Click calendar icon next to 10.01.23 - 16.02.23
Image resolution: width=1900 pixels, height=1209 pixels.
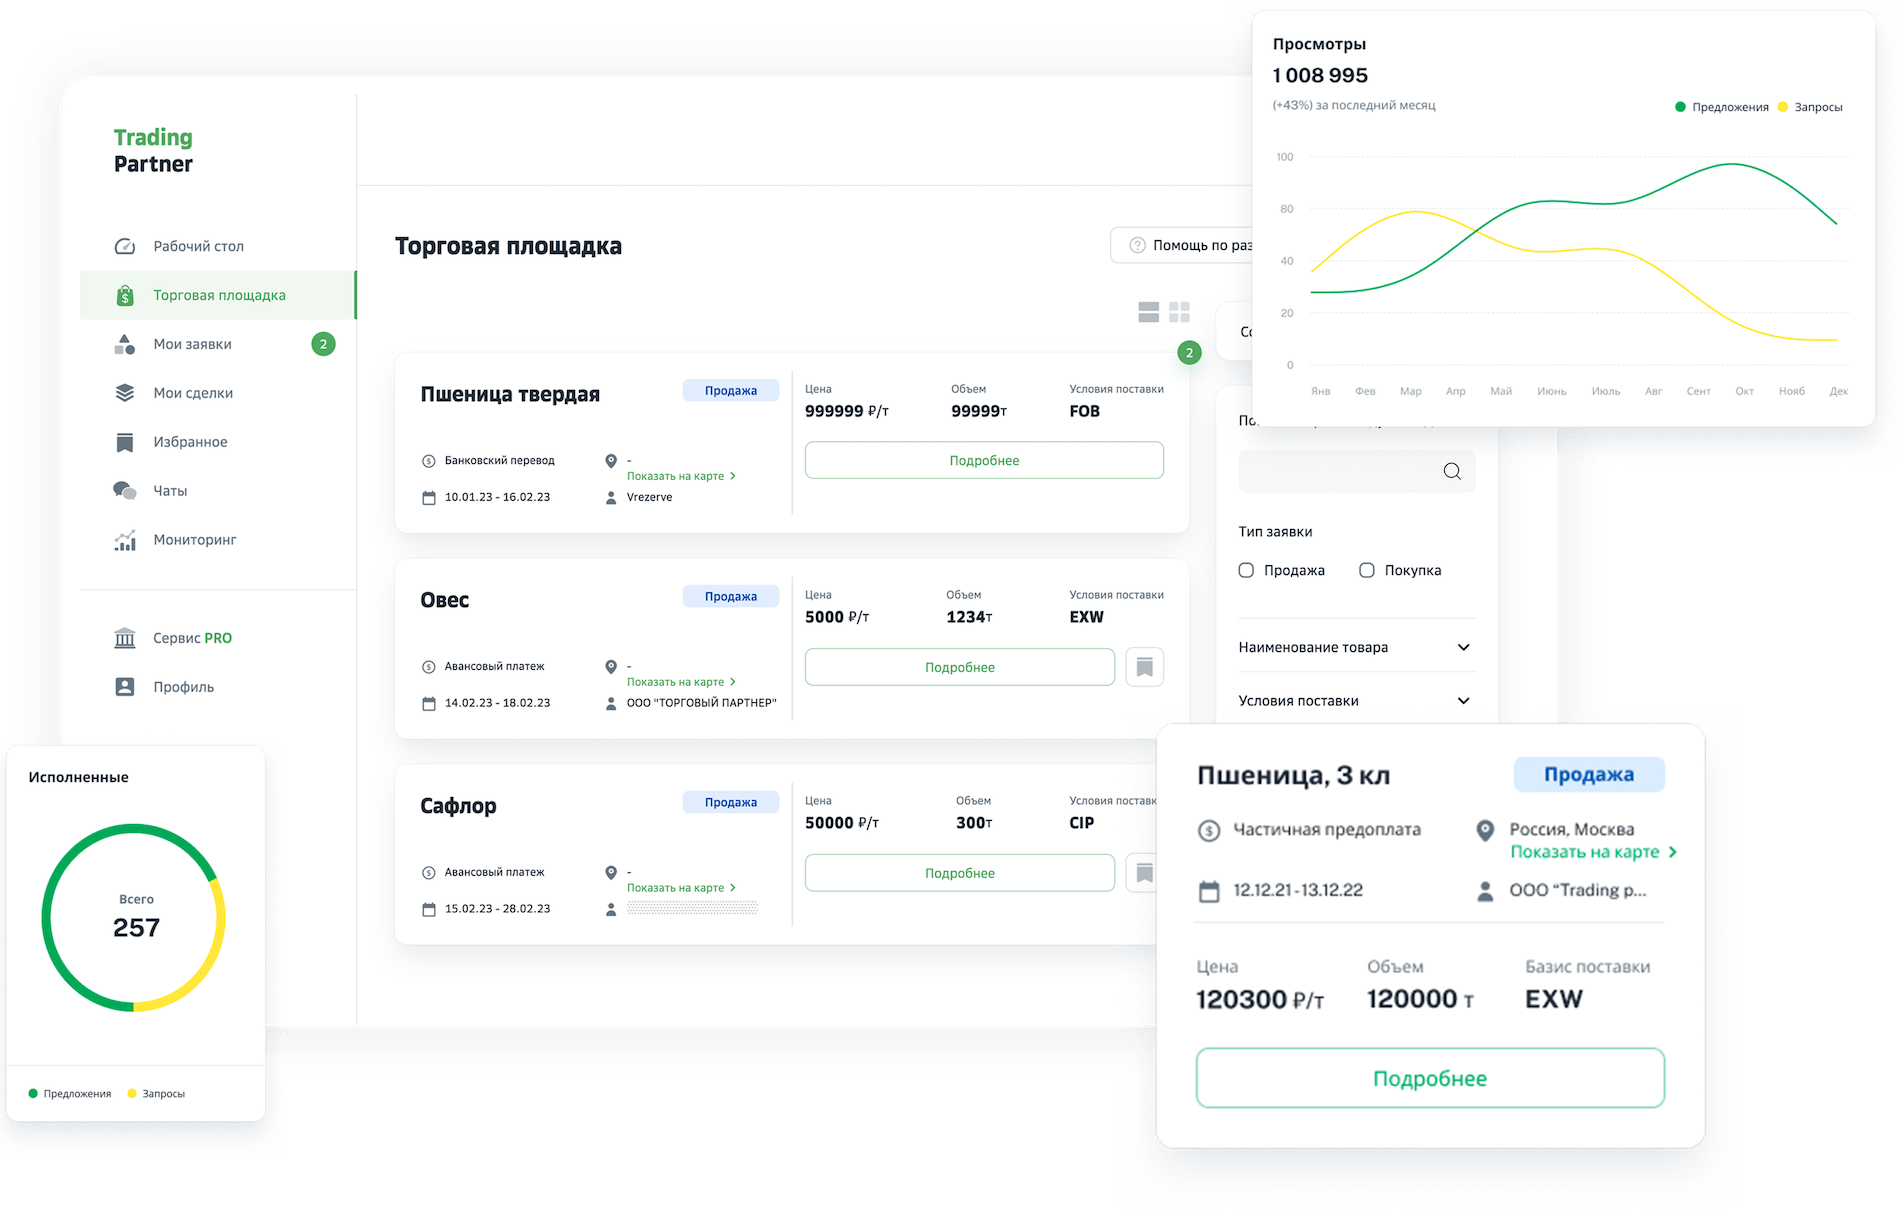(429, 498)
